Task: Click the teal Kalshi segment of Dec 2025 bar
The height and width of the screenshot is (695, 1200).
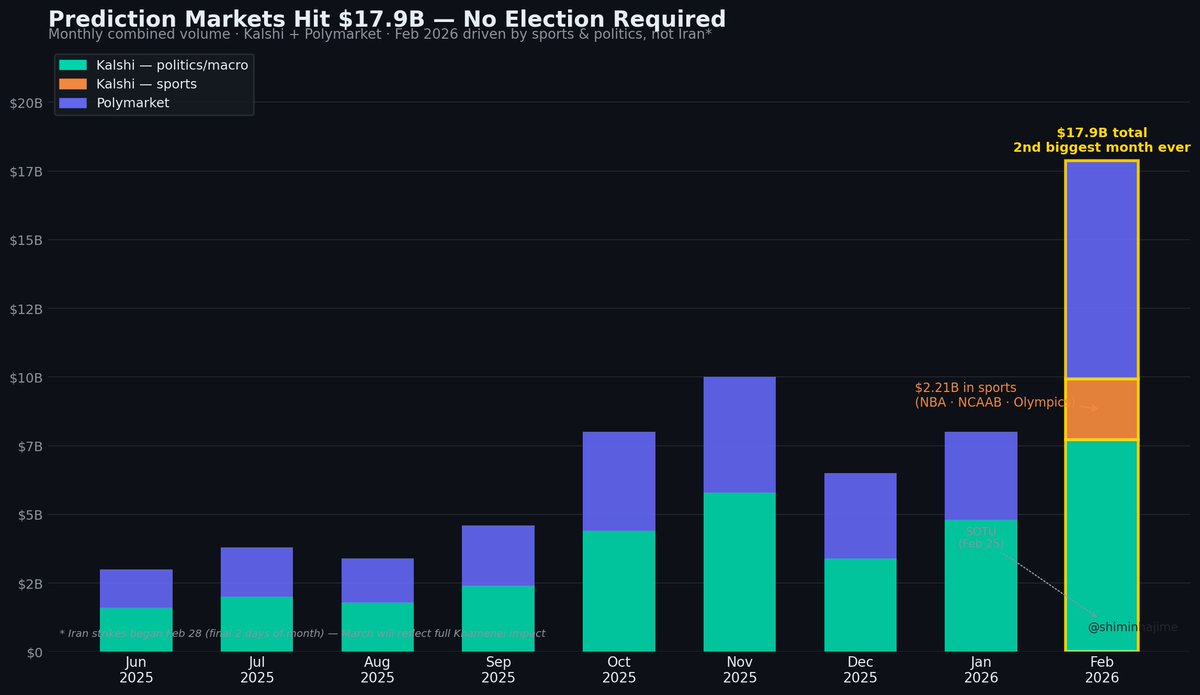Action: point(860,605)
